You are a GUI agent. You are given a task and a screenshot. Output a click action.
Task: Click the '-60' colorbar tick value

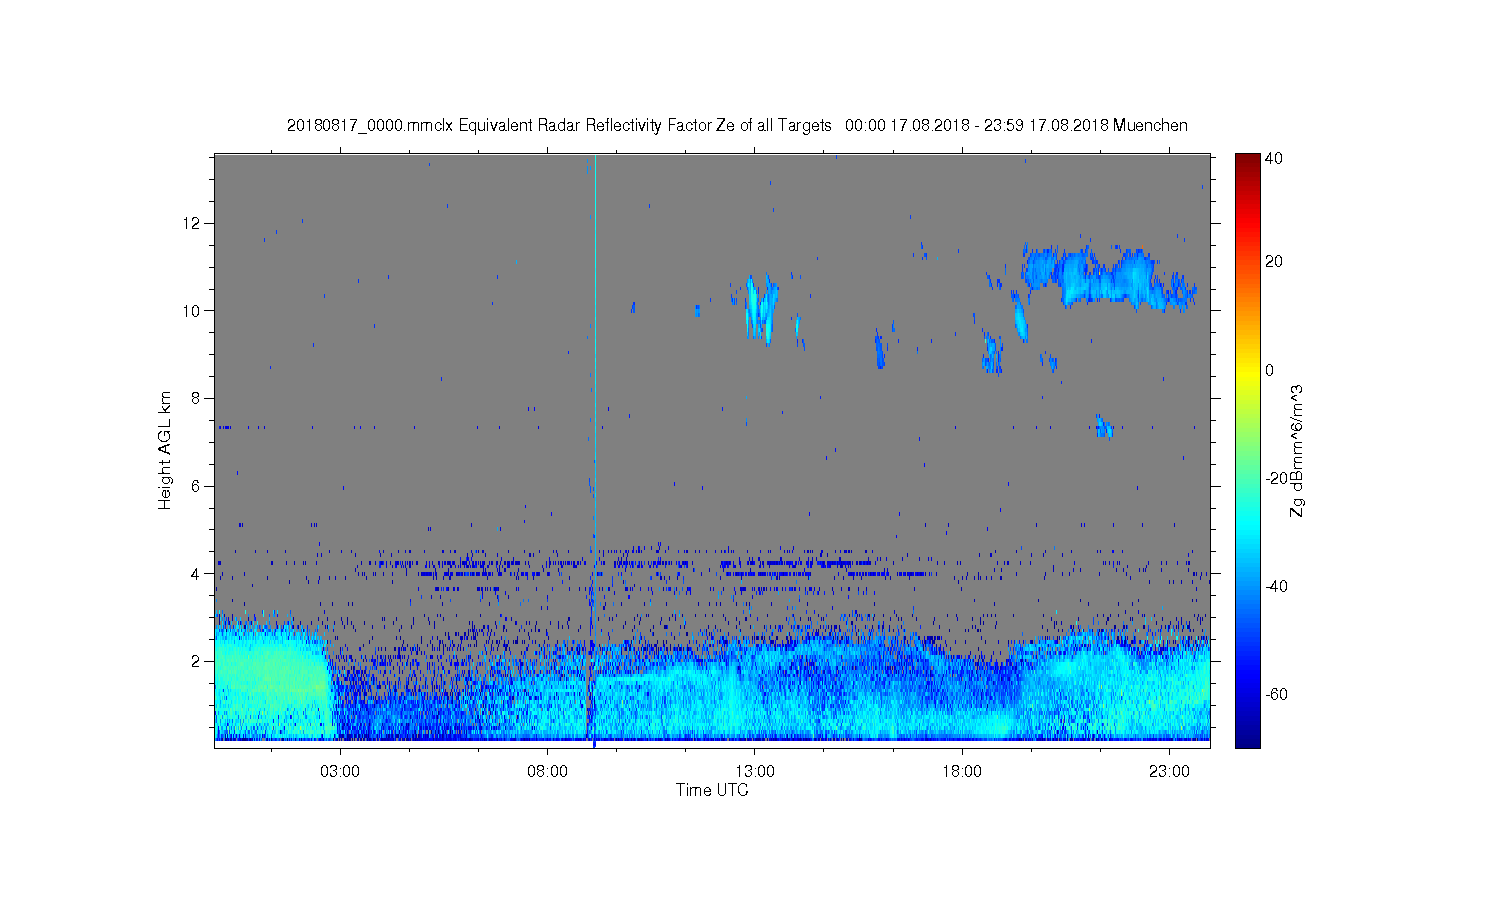pos(1275,694)
